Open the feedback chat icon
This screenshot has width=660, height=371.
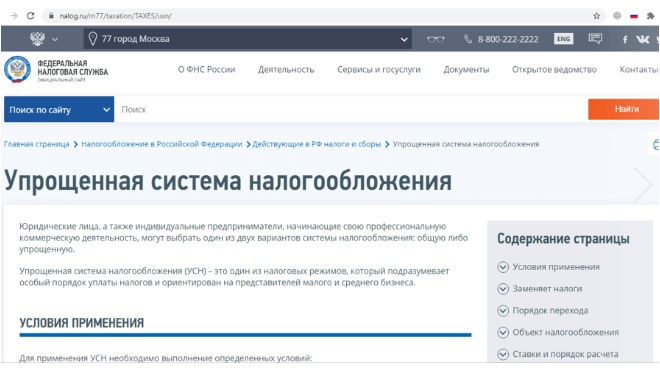coord(595,39)
